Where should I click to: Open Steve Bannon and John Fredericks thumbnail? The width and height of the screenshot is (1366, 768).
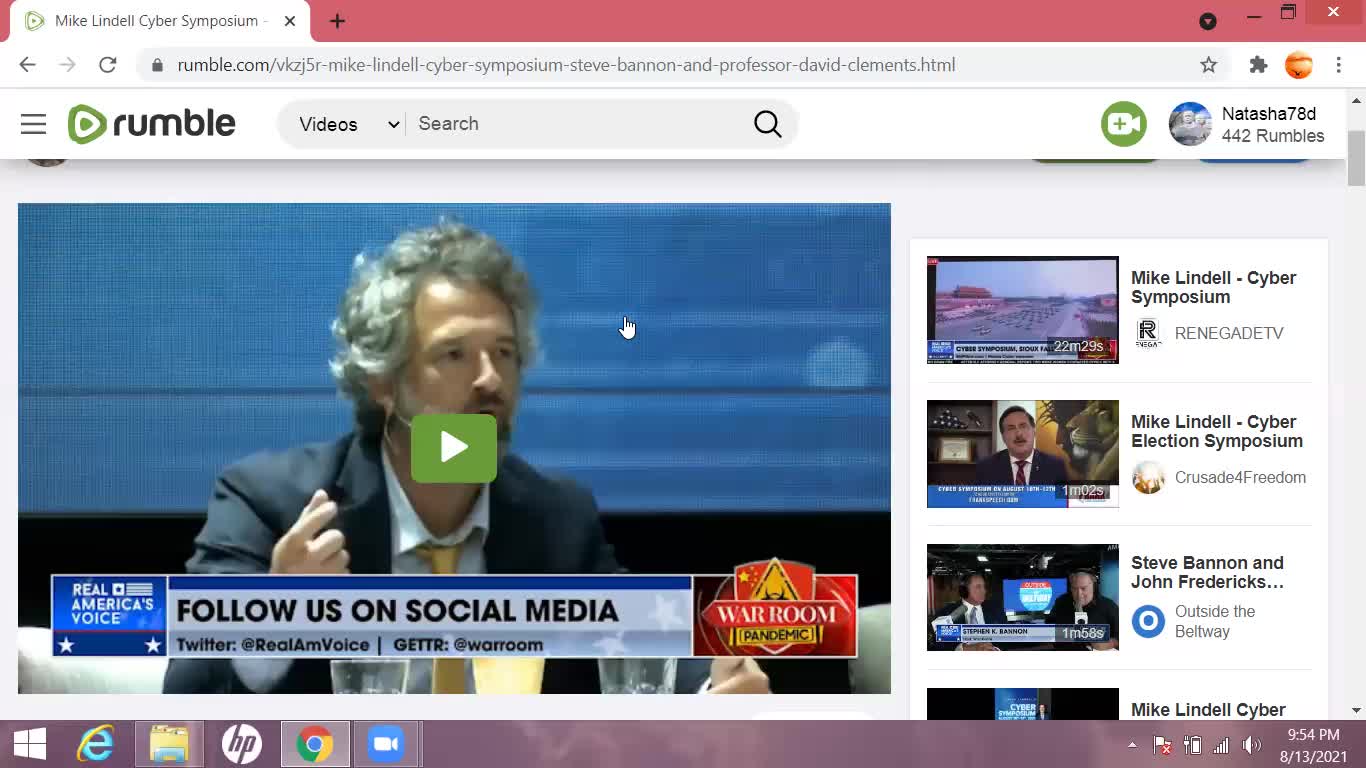pos(1022,597)
